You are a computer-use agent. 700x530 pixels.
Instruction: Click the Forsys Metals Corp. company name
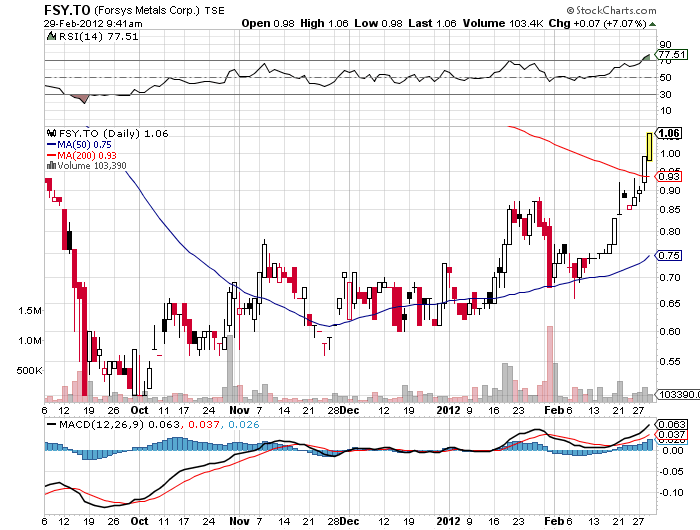[147, 10]
